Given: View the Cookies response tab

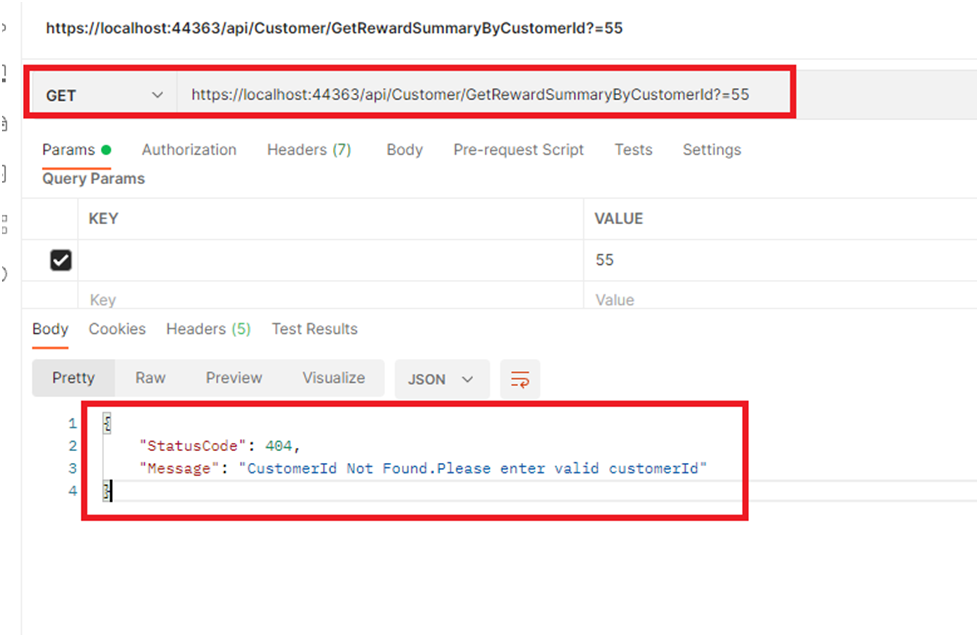Looking at the screenshot, I should click(117, 328).
